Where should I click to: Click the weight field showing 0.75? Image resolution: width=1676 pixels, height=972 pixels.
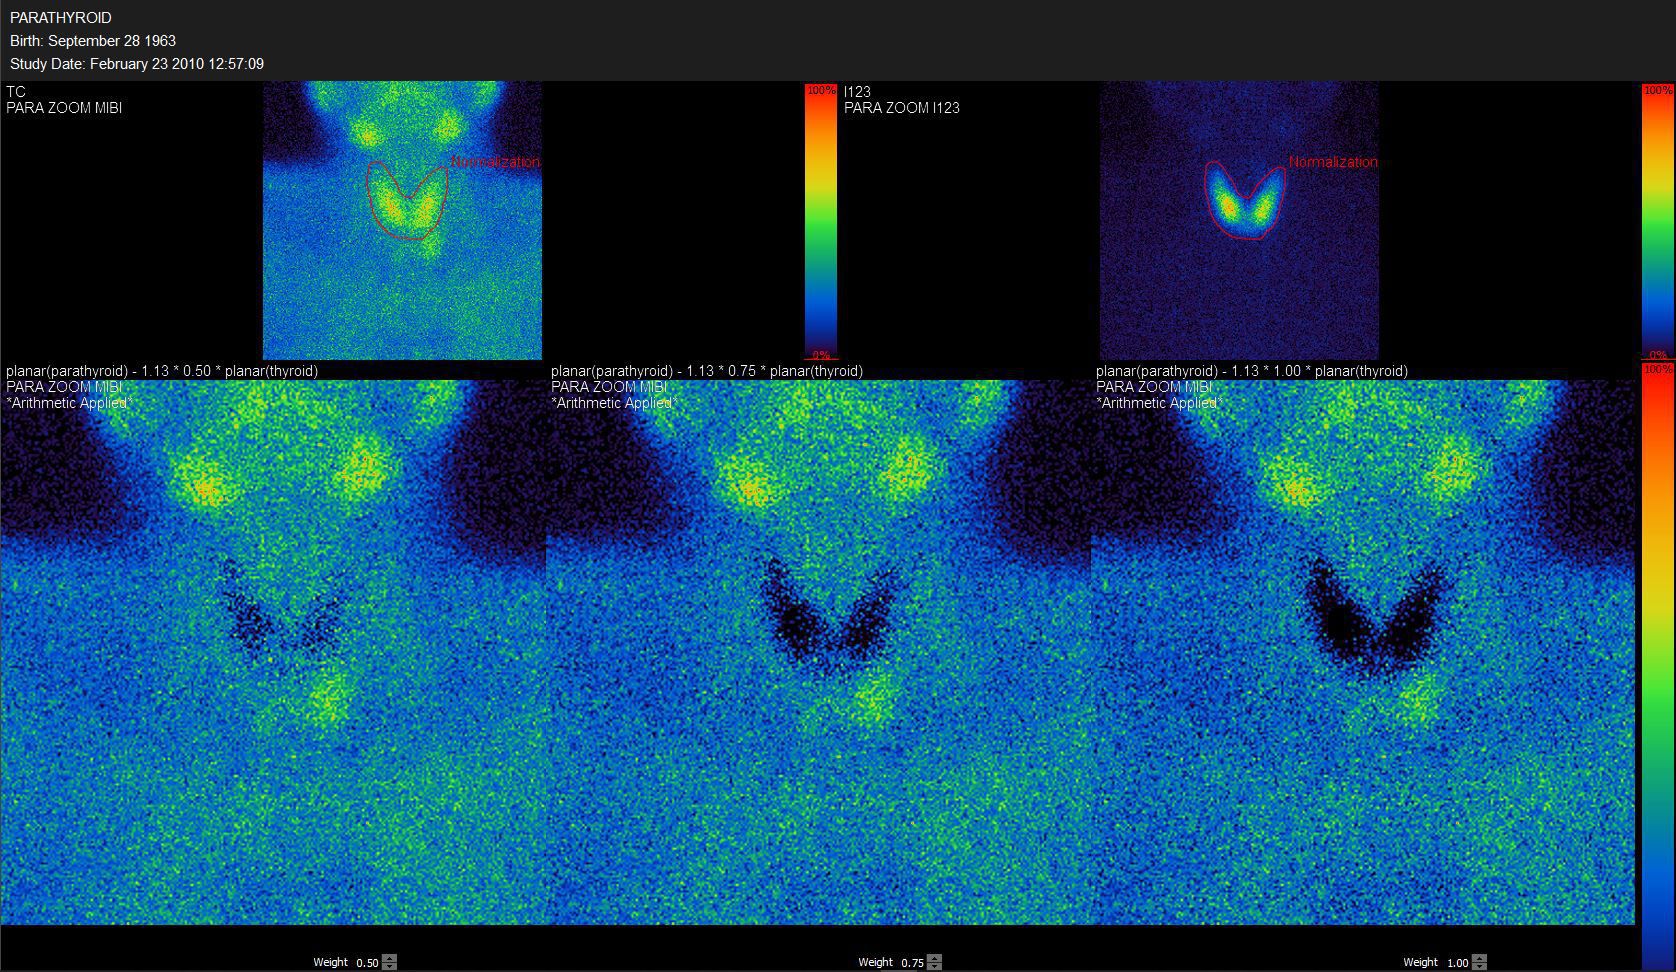click(x=911, y=963)
